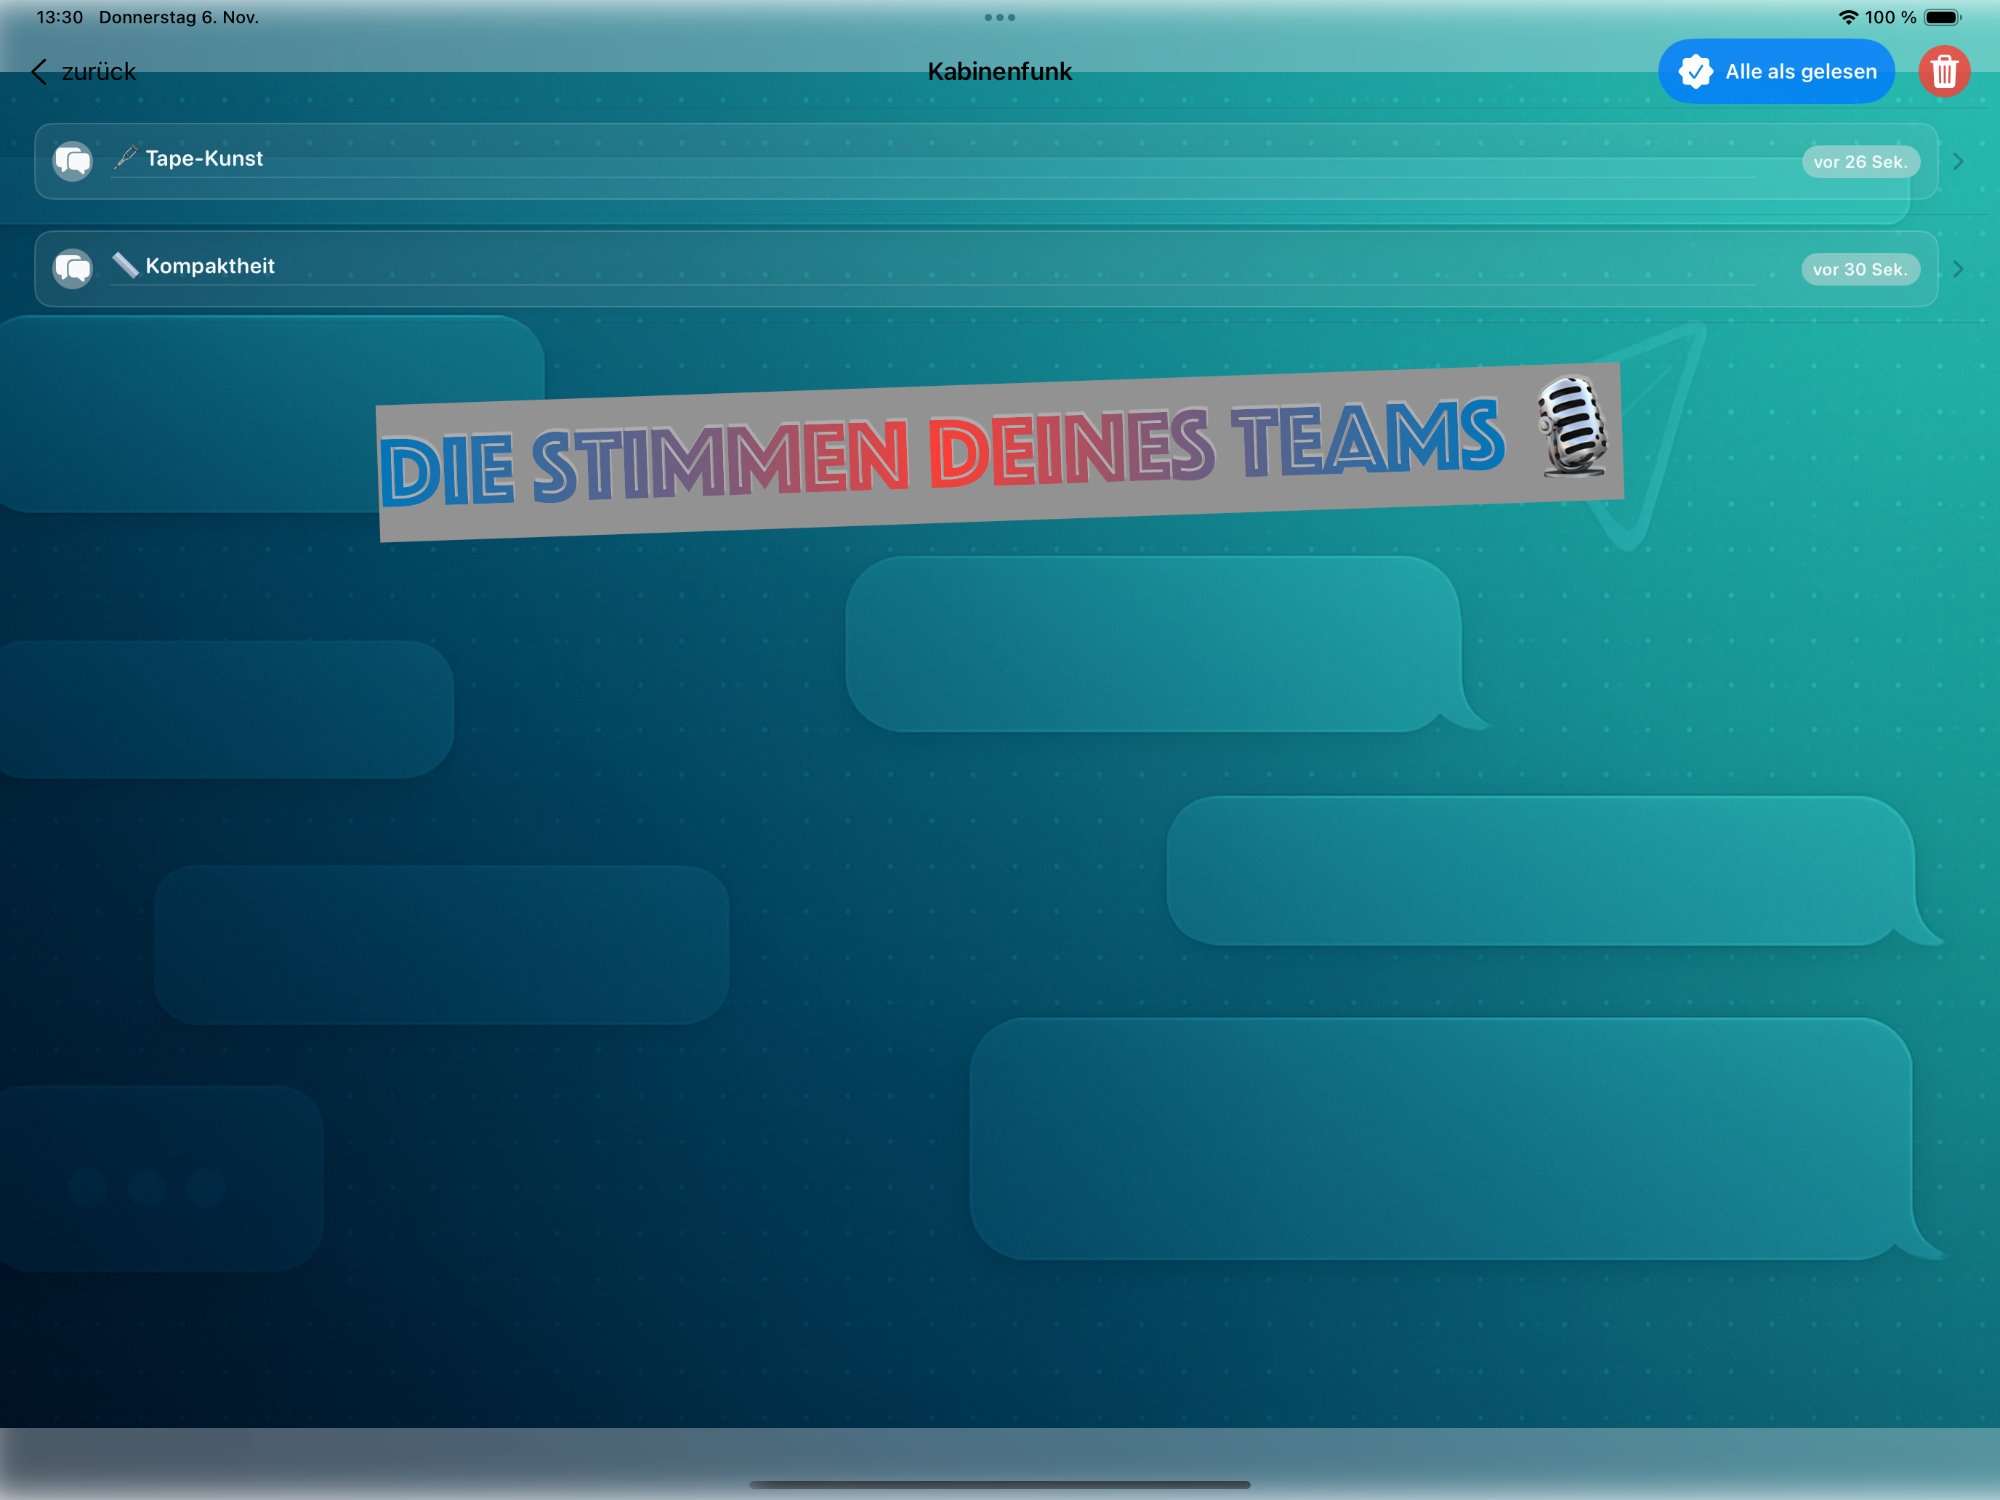
Task: Tap the chat bubble icon beside Tape-Kunst
Action: [x=73, y=161]
